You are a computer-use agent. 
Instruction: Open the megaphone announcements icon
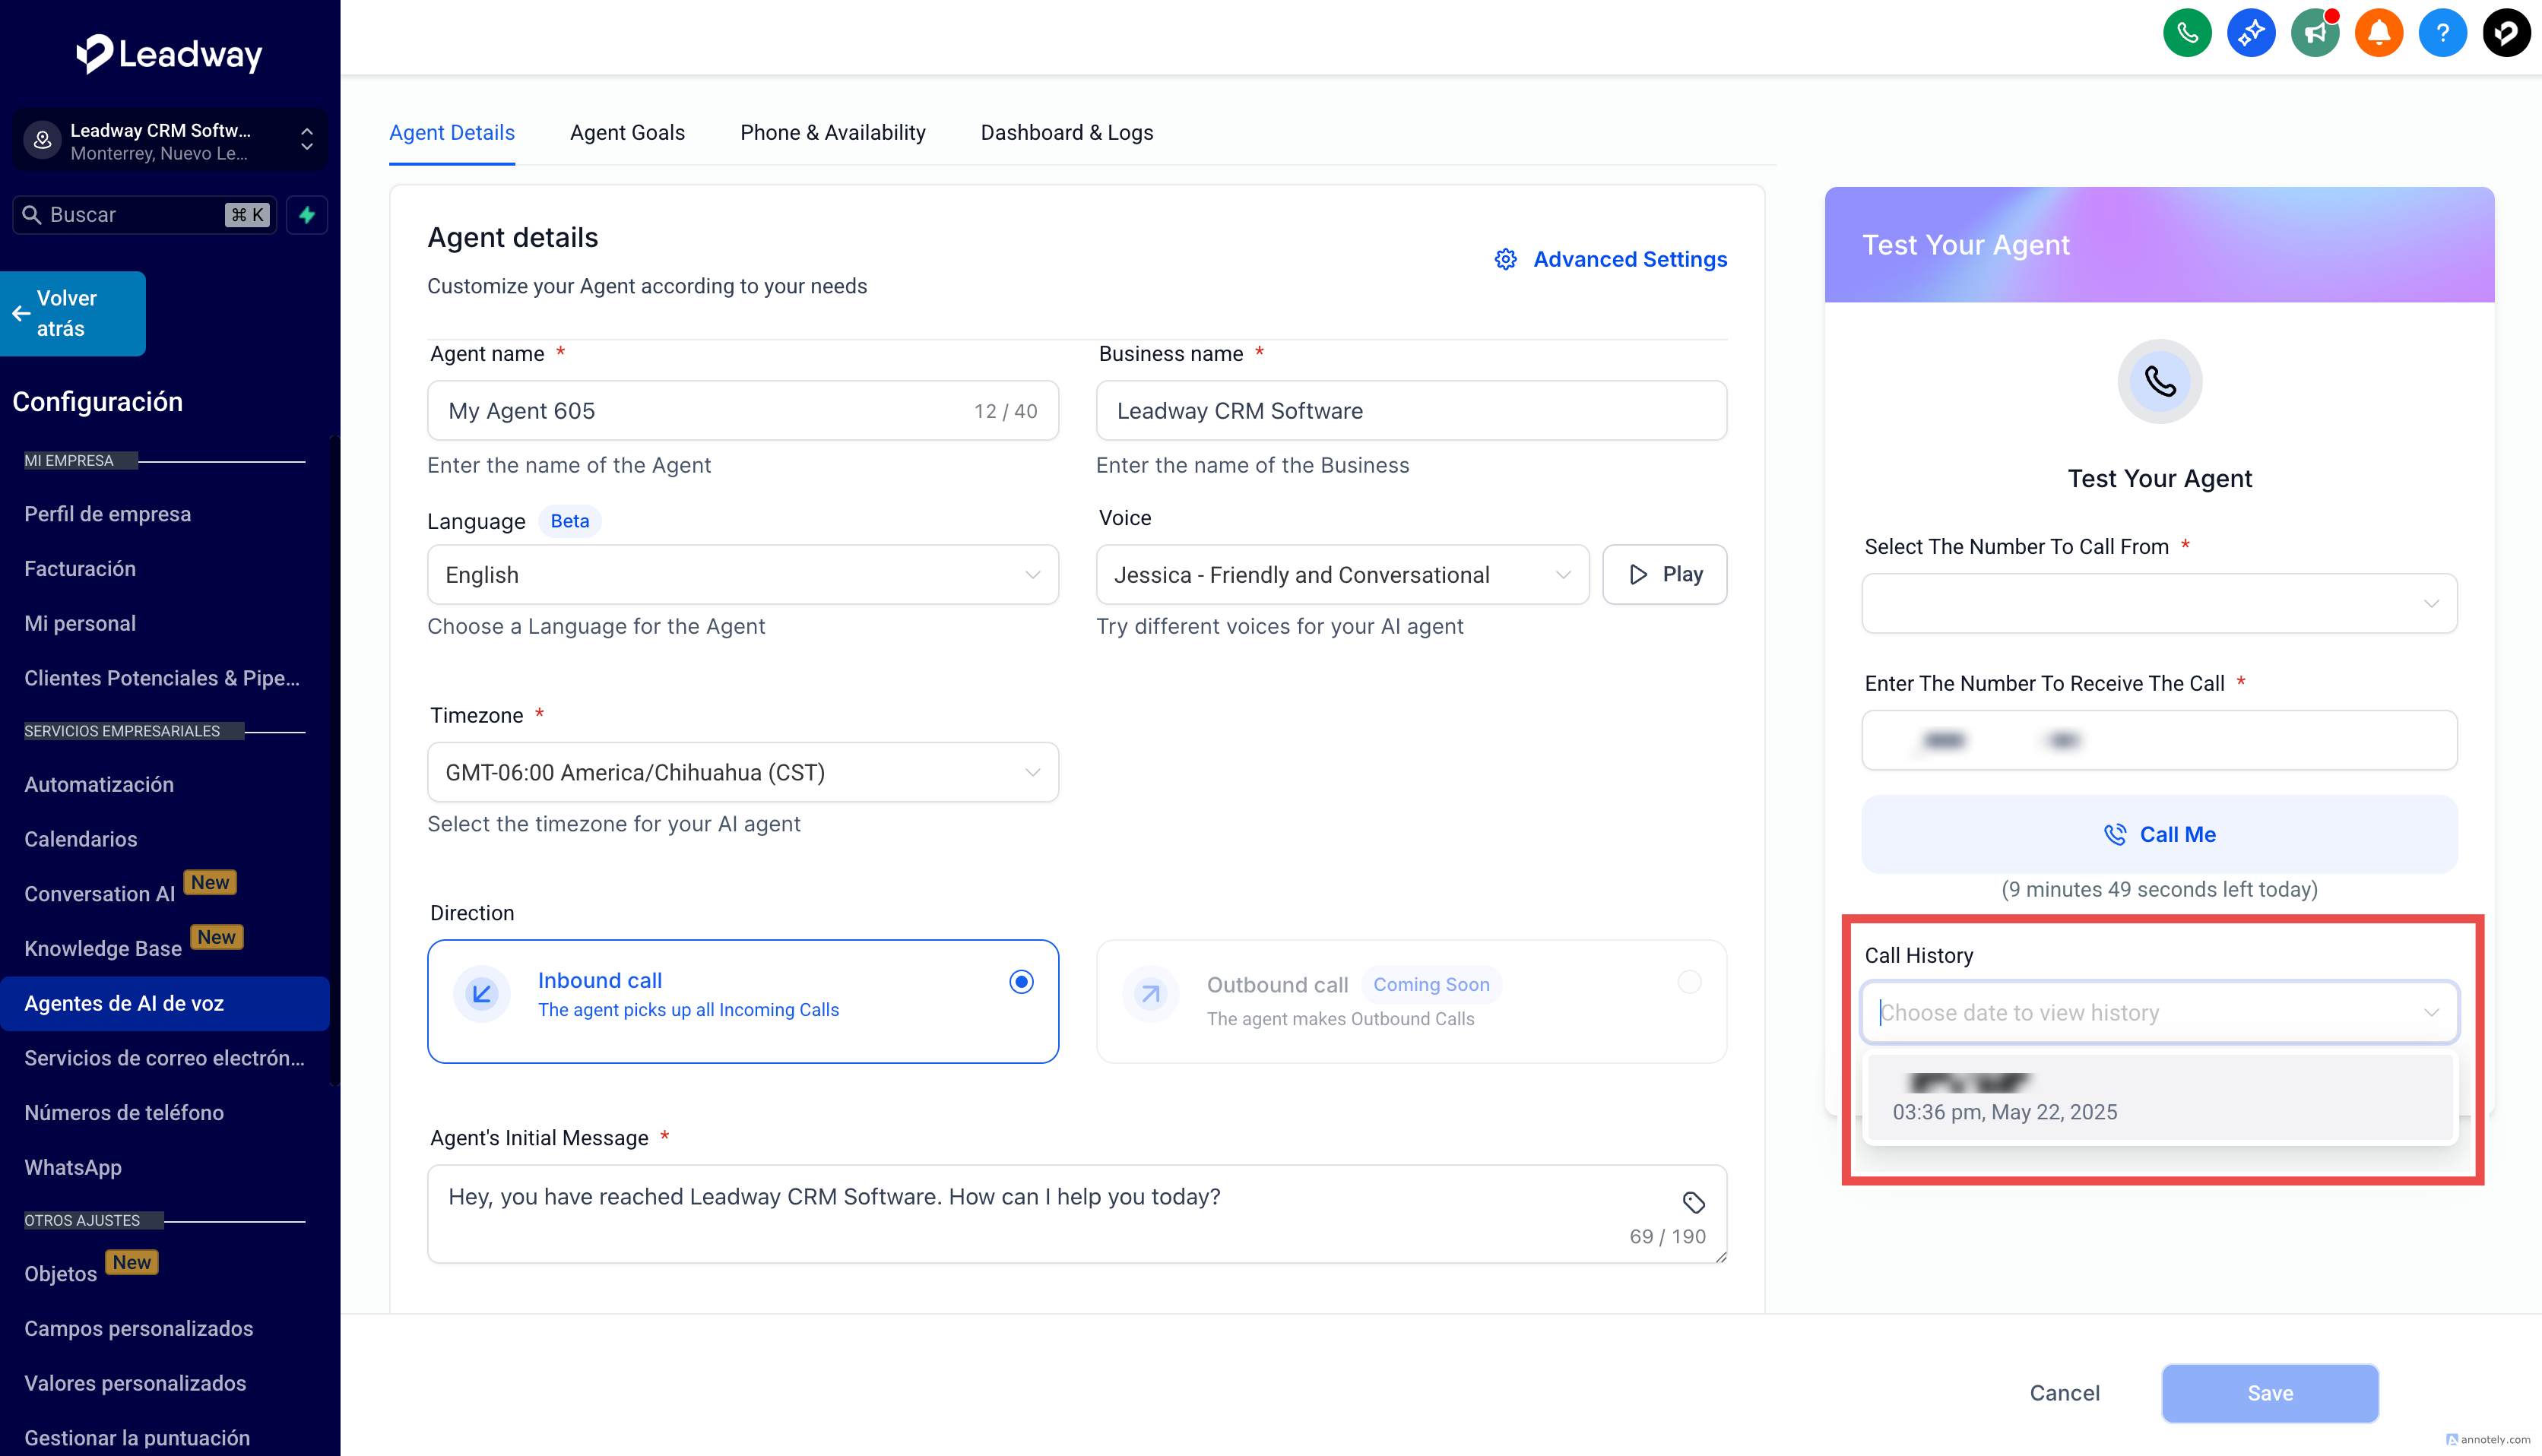tap(2315, 33)
